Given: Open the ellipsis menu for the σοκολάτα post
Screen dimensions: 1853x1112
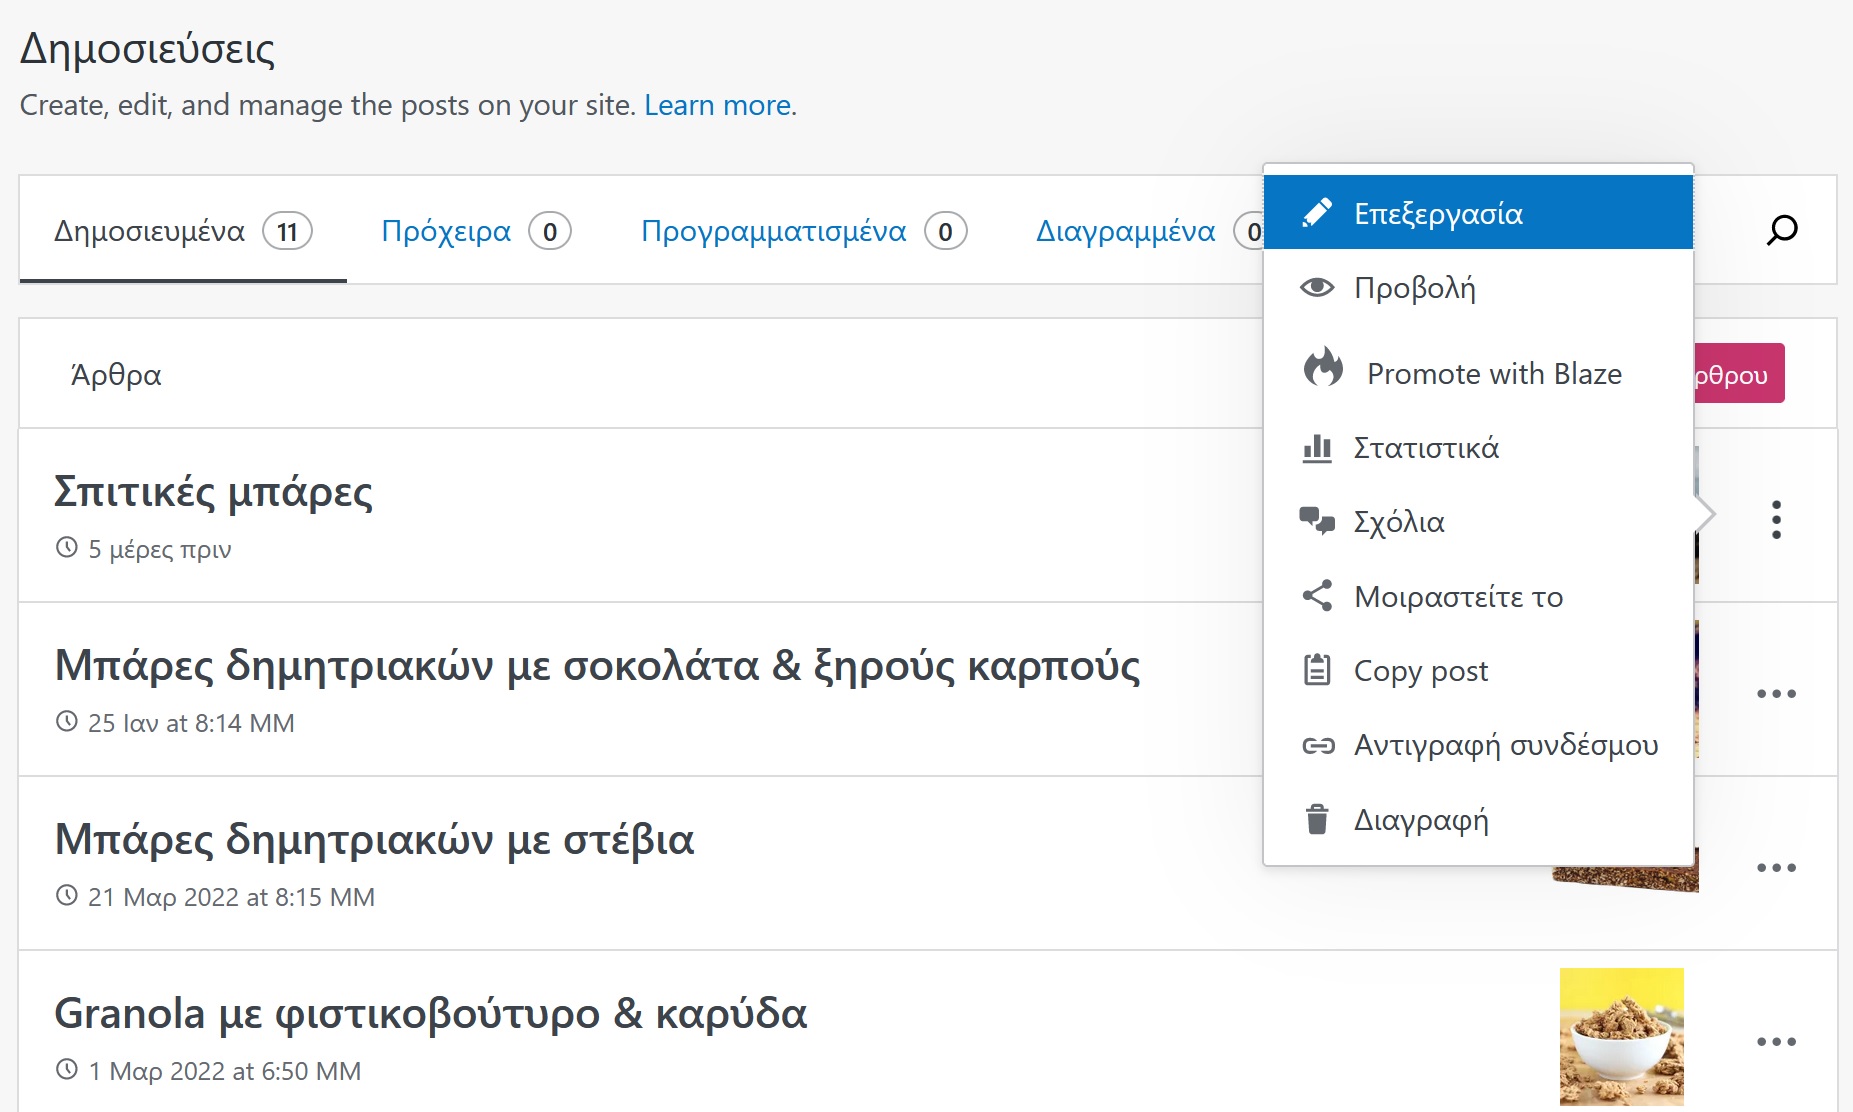Looking at the screenshot, I should pyautogui.click(x=1776, y=694).
